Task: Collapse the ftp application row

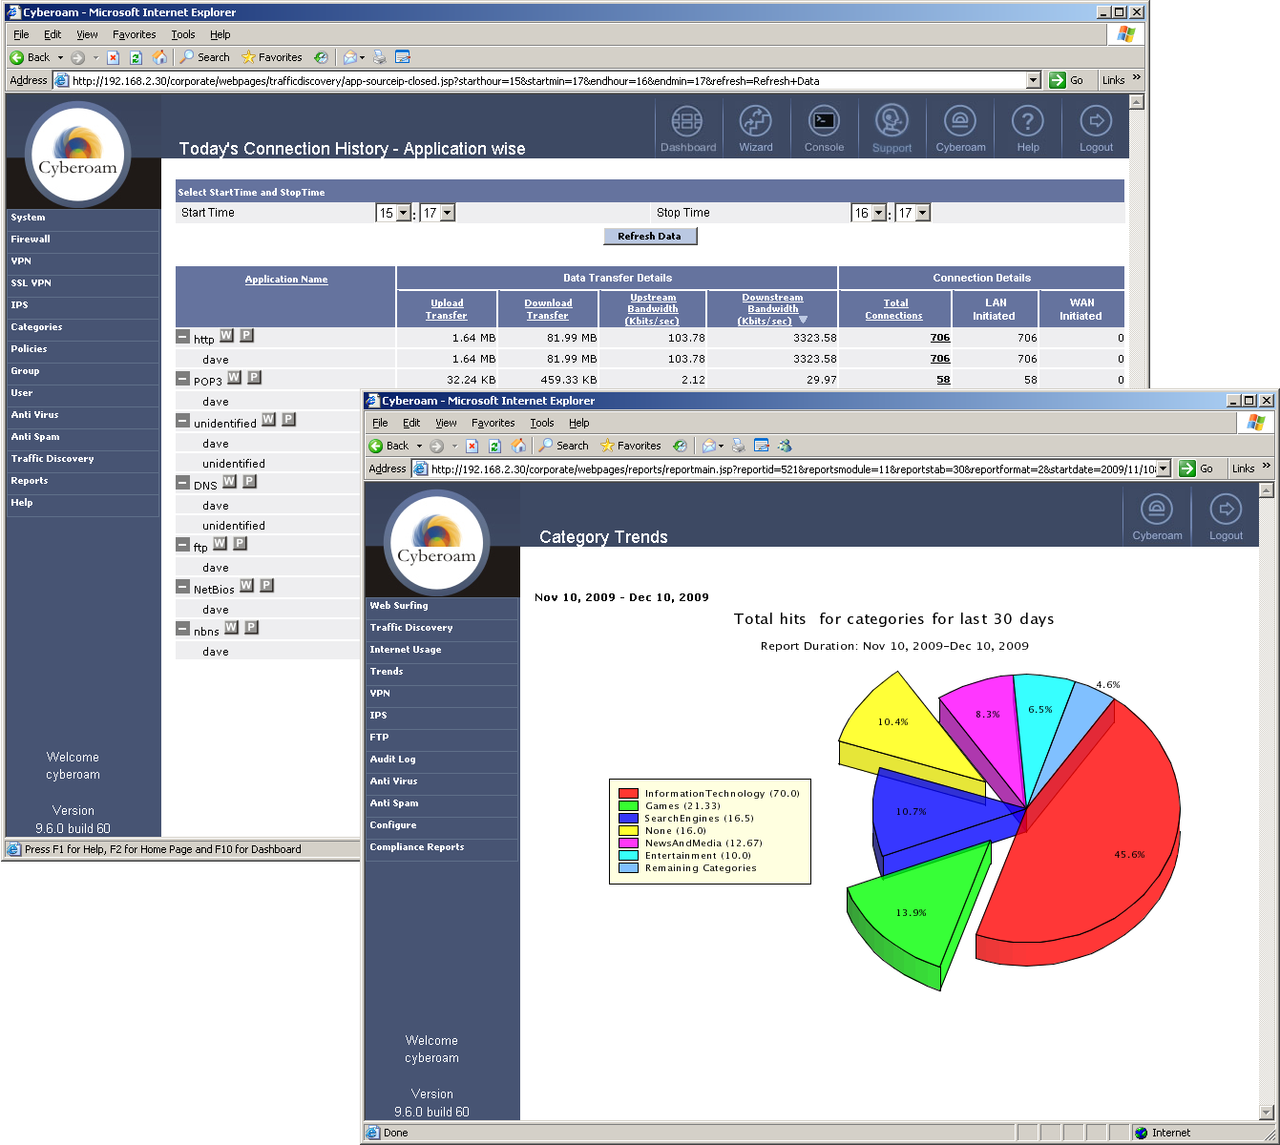Action: coord(183,546)
